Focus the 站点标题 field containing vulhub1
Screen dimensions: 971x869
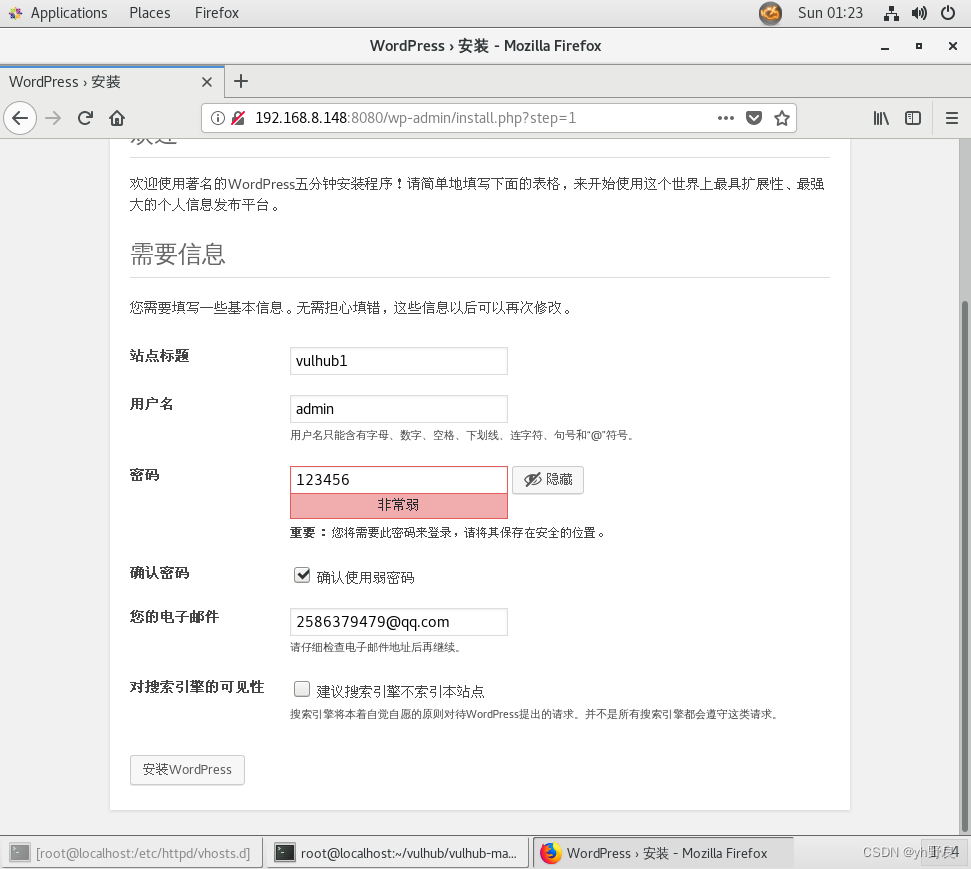pyautogui.click(x=399, y=361)
